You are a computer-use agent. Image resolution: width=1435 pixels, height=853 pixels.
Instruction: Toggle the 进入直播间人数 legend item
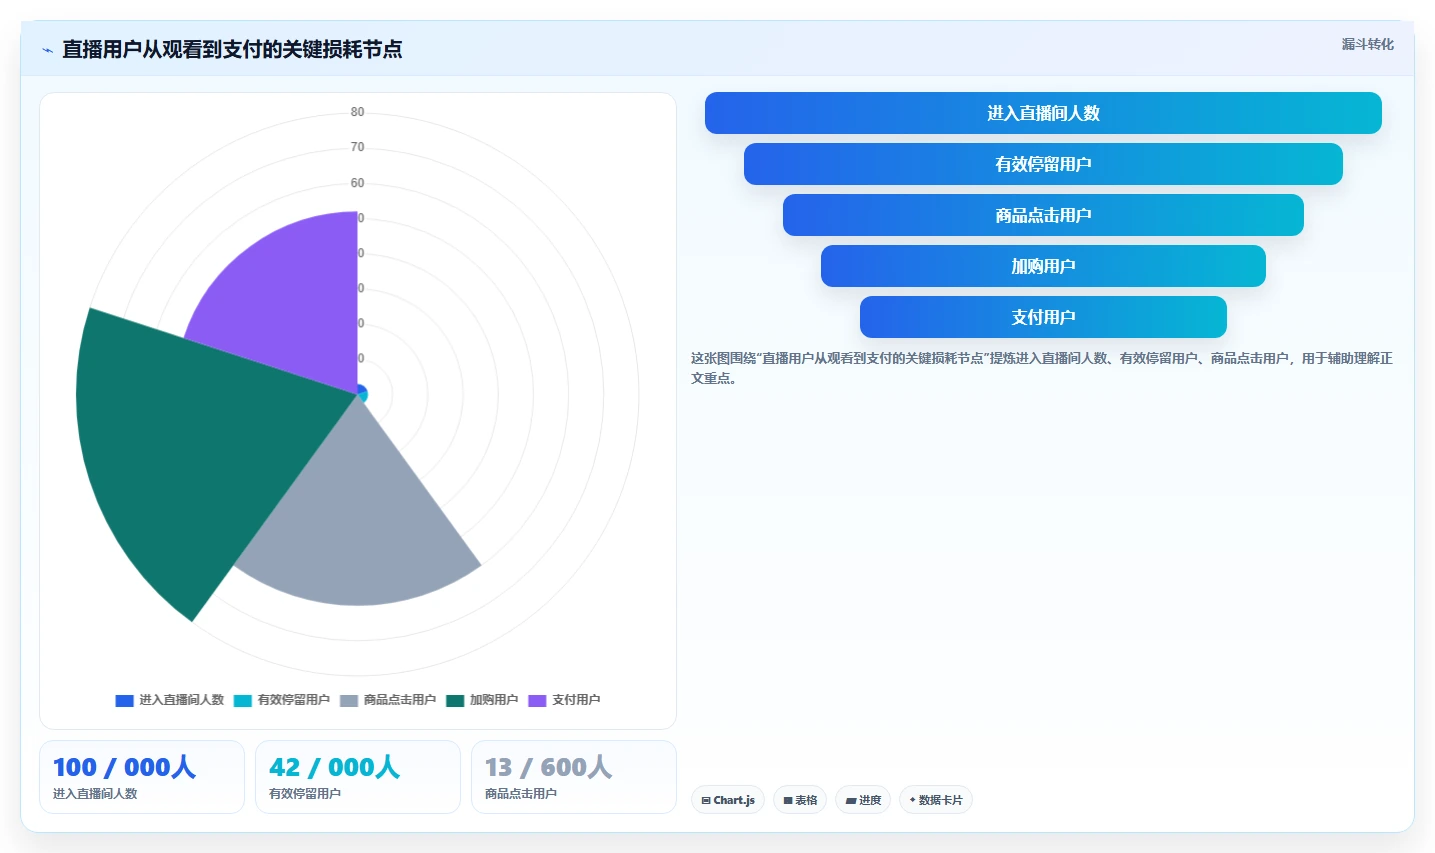point(170,700)
